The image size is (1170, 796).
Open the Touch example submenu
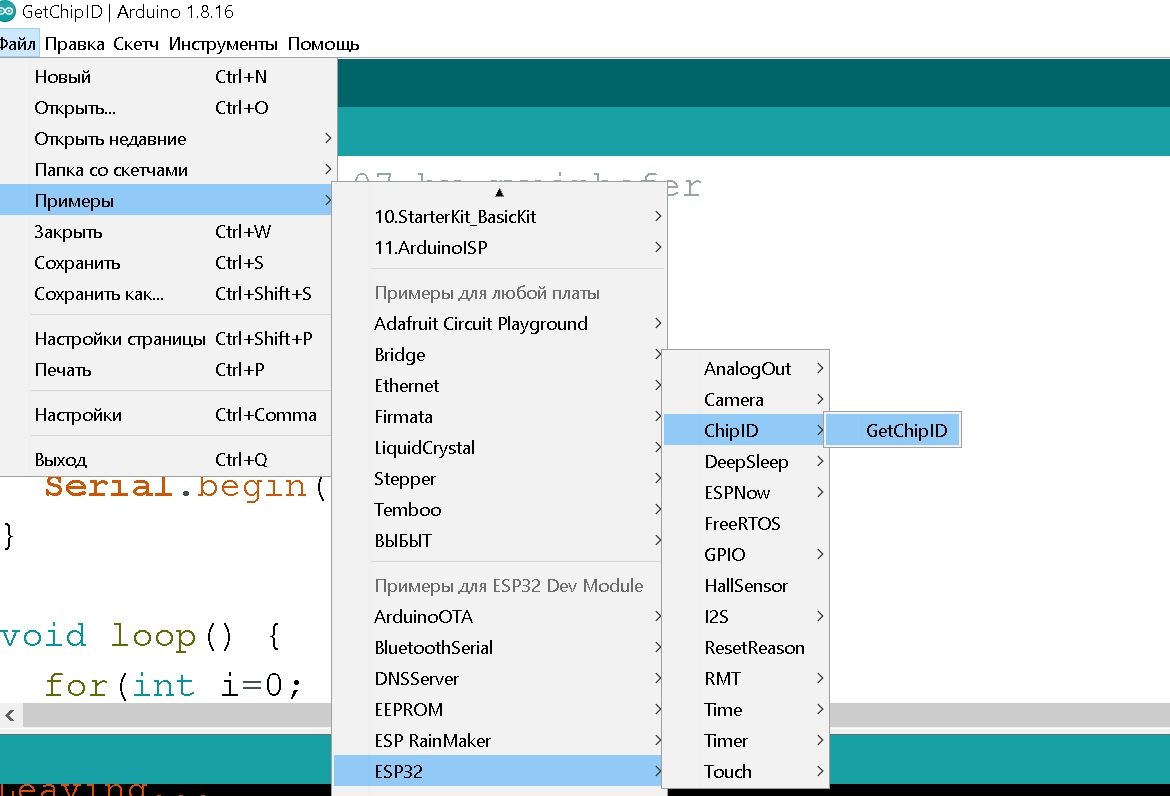745,771
